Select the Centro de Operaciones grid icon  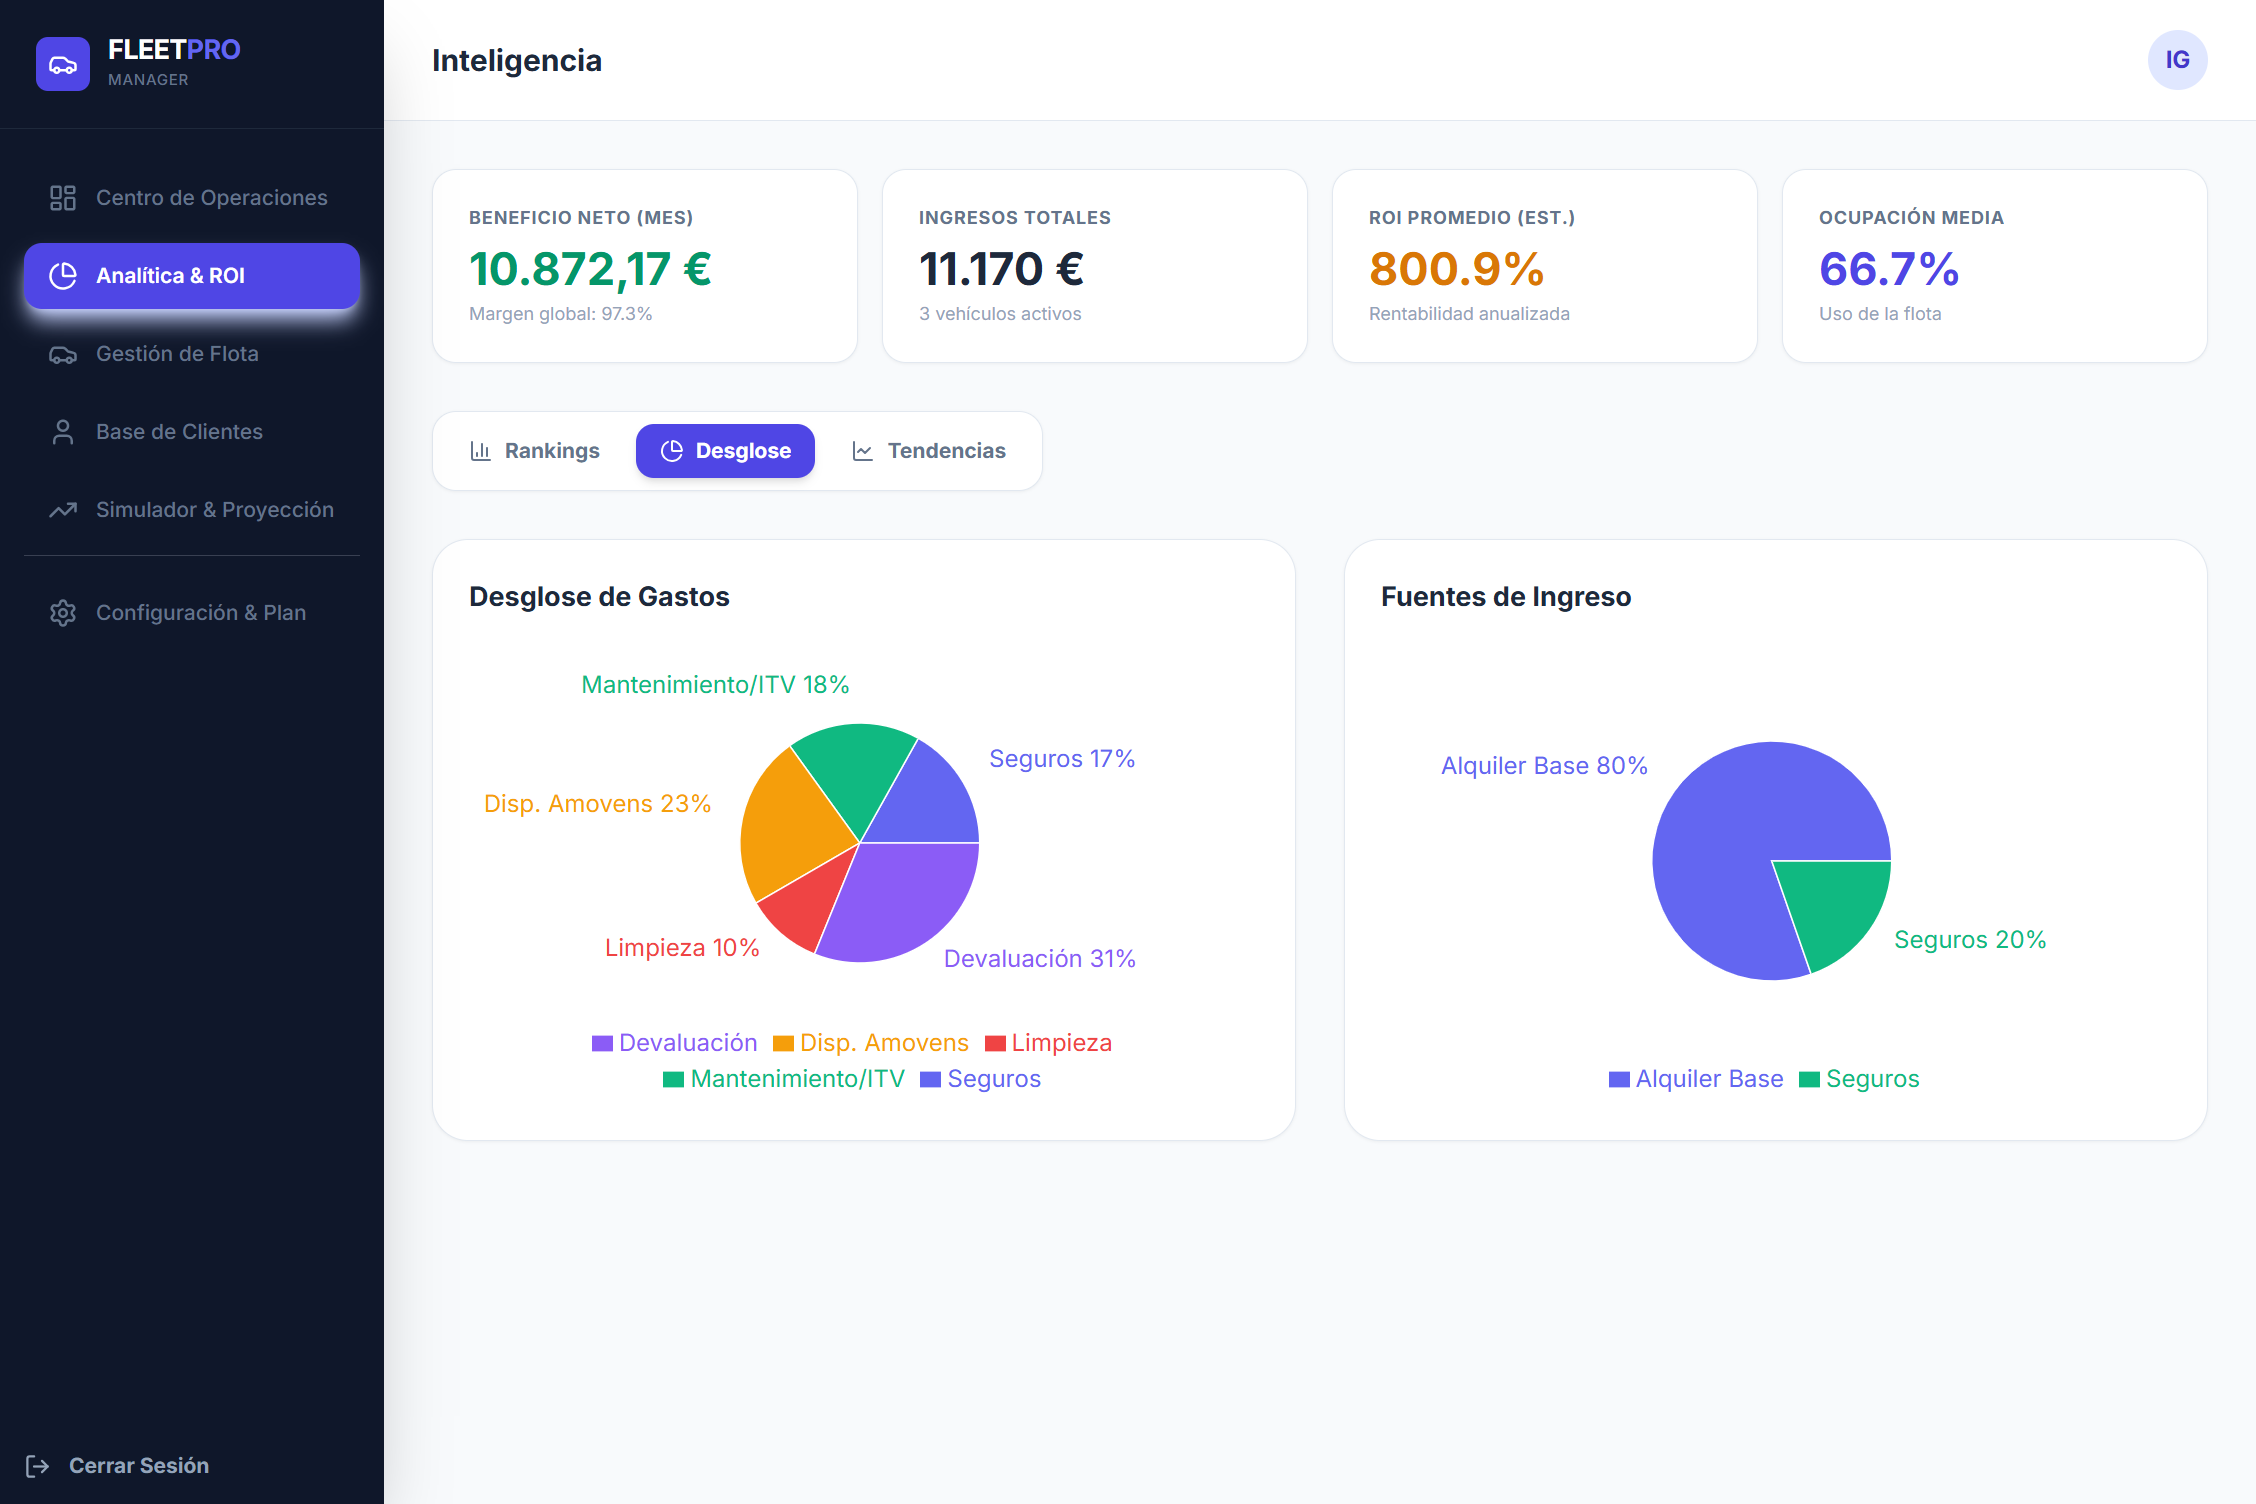click(62, 197)
